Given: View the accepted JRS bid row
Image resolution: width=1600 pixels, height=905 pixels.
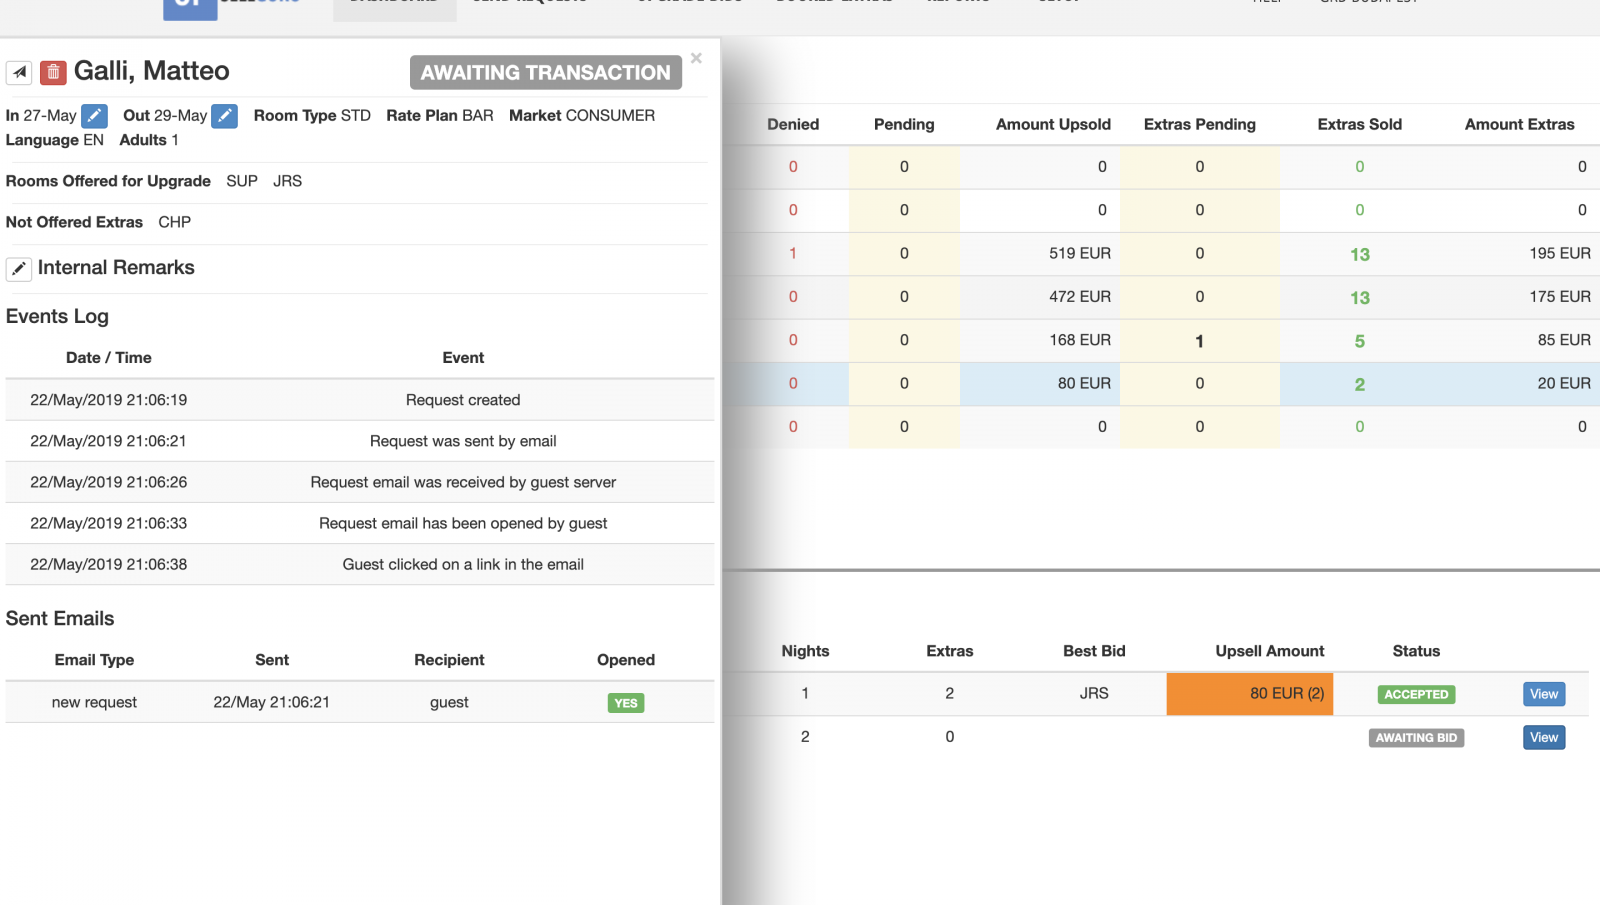Looking at the screenshot, I should [x=1543, y=694].
